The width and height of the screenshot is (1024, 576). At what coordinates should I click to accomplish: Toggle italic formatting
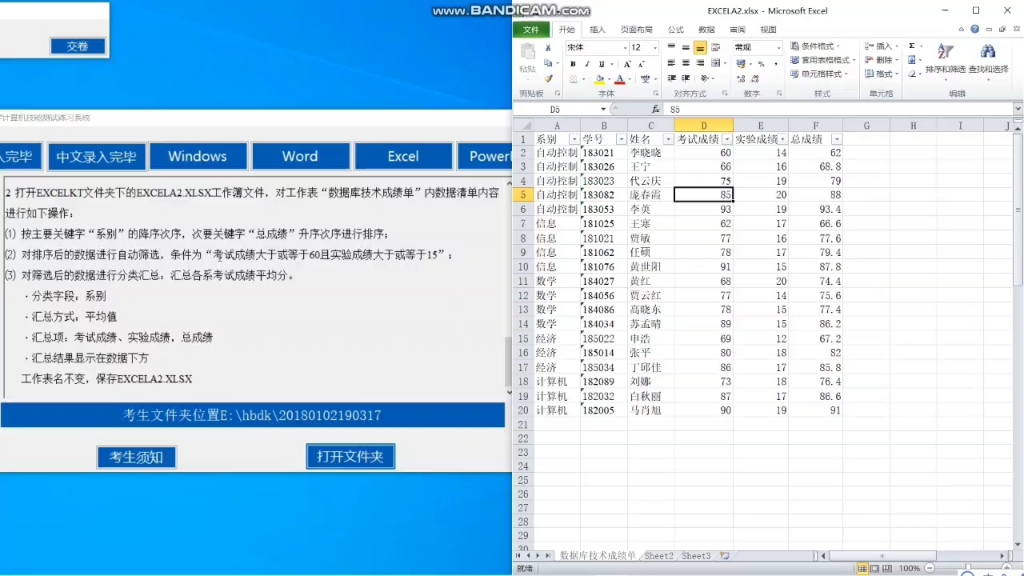coord(587,63)
